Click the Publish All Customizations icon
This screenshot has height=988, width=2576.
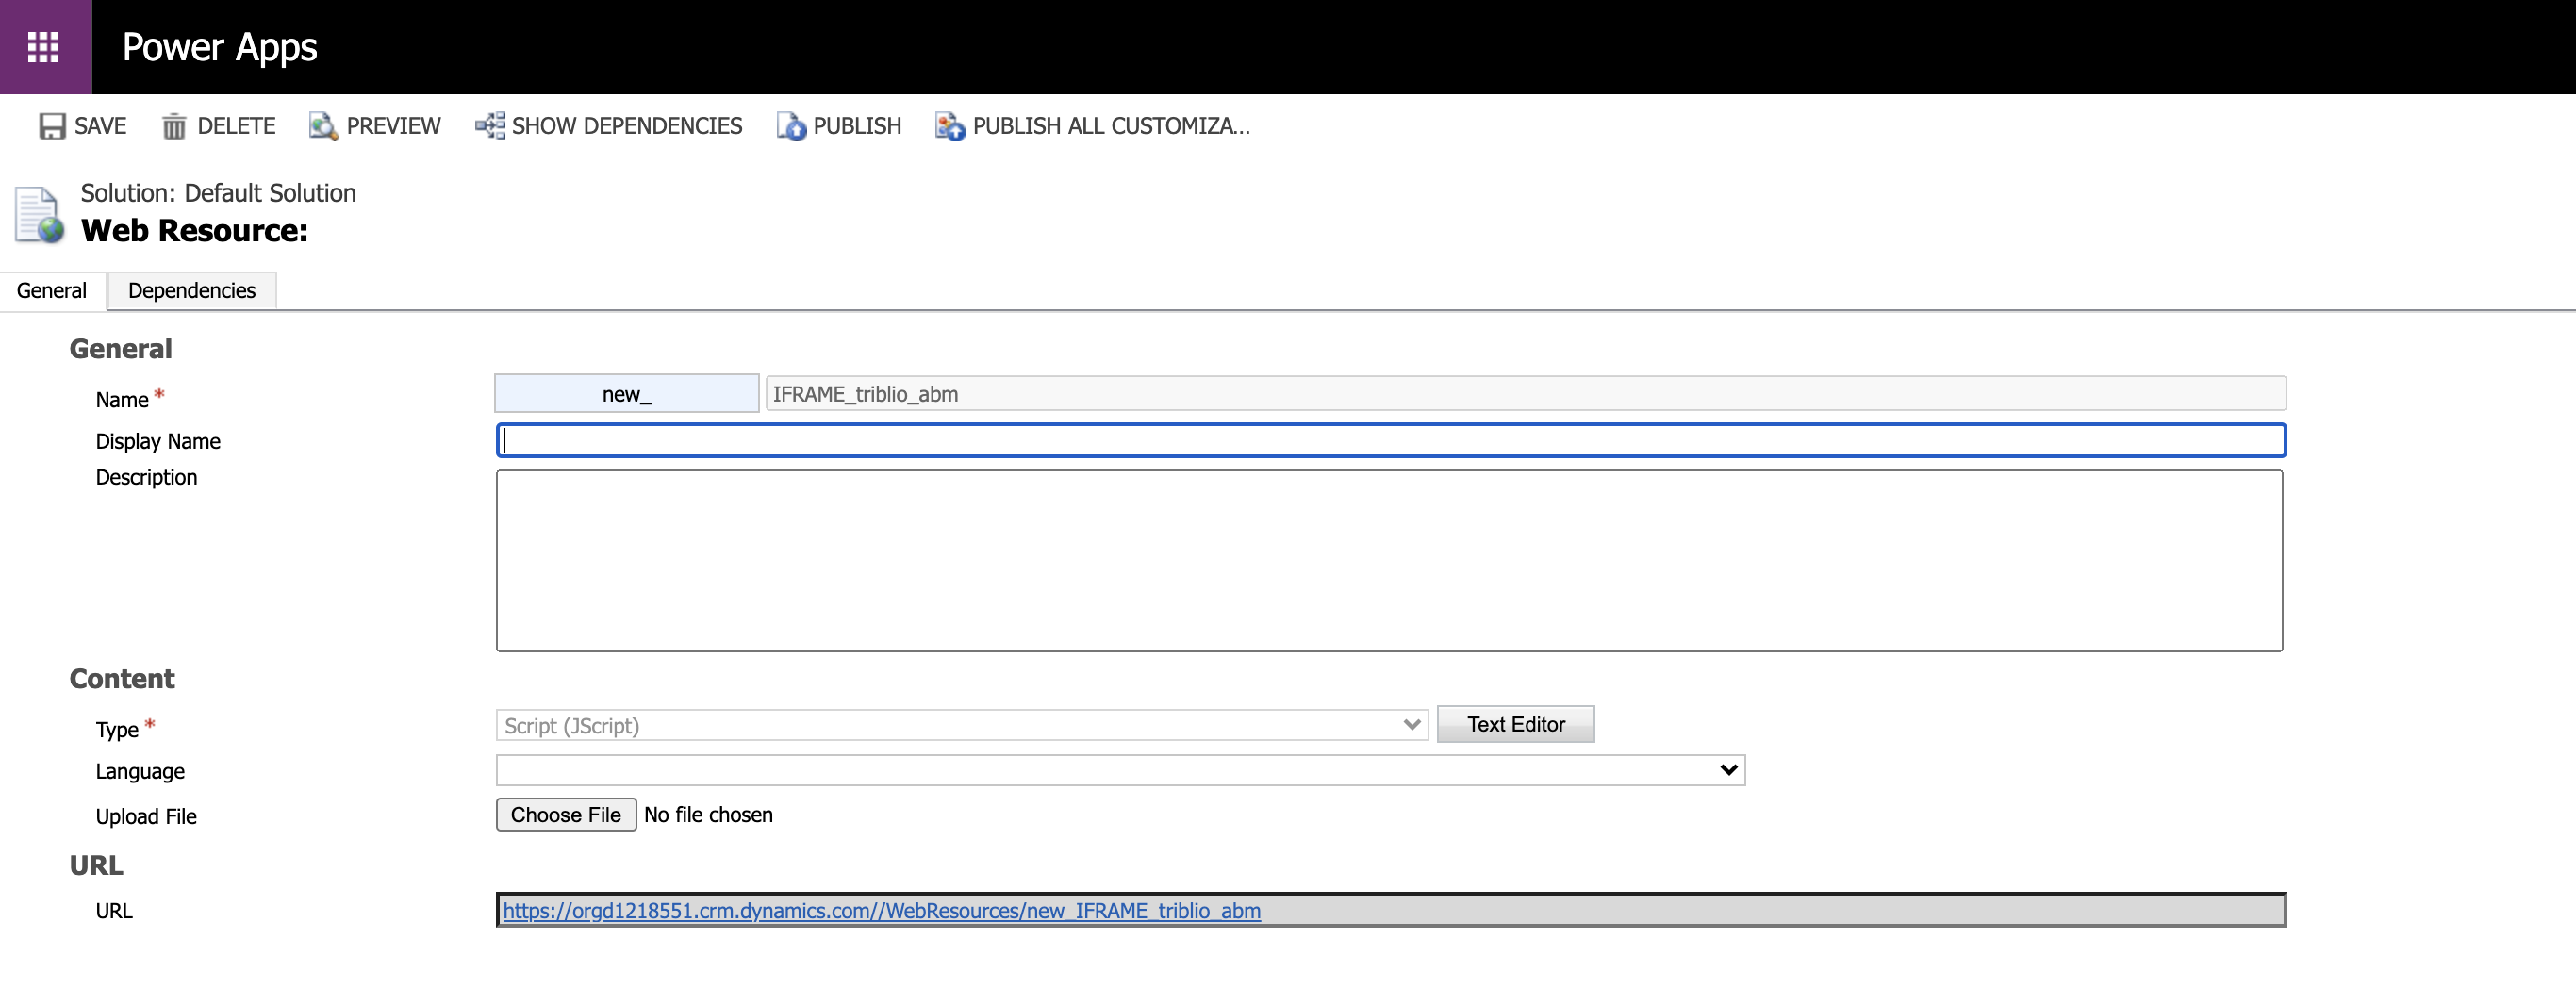[950, 126]
